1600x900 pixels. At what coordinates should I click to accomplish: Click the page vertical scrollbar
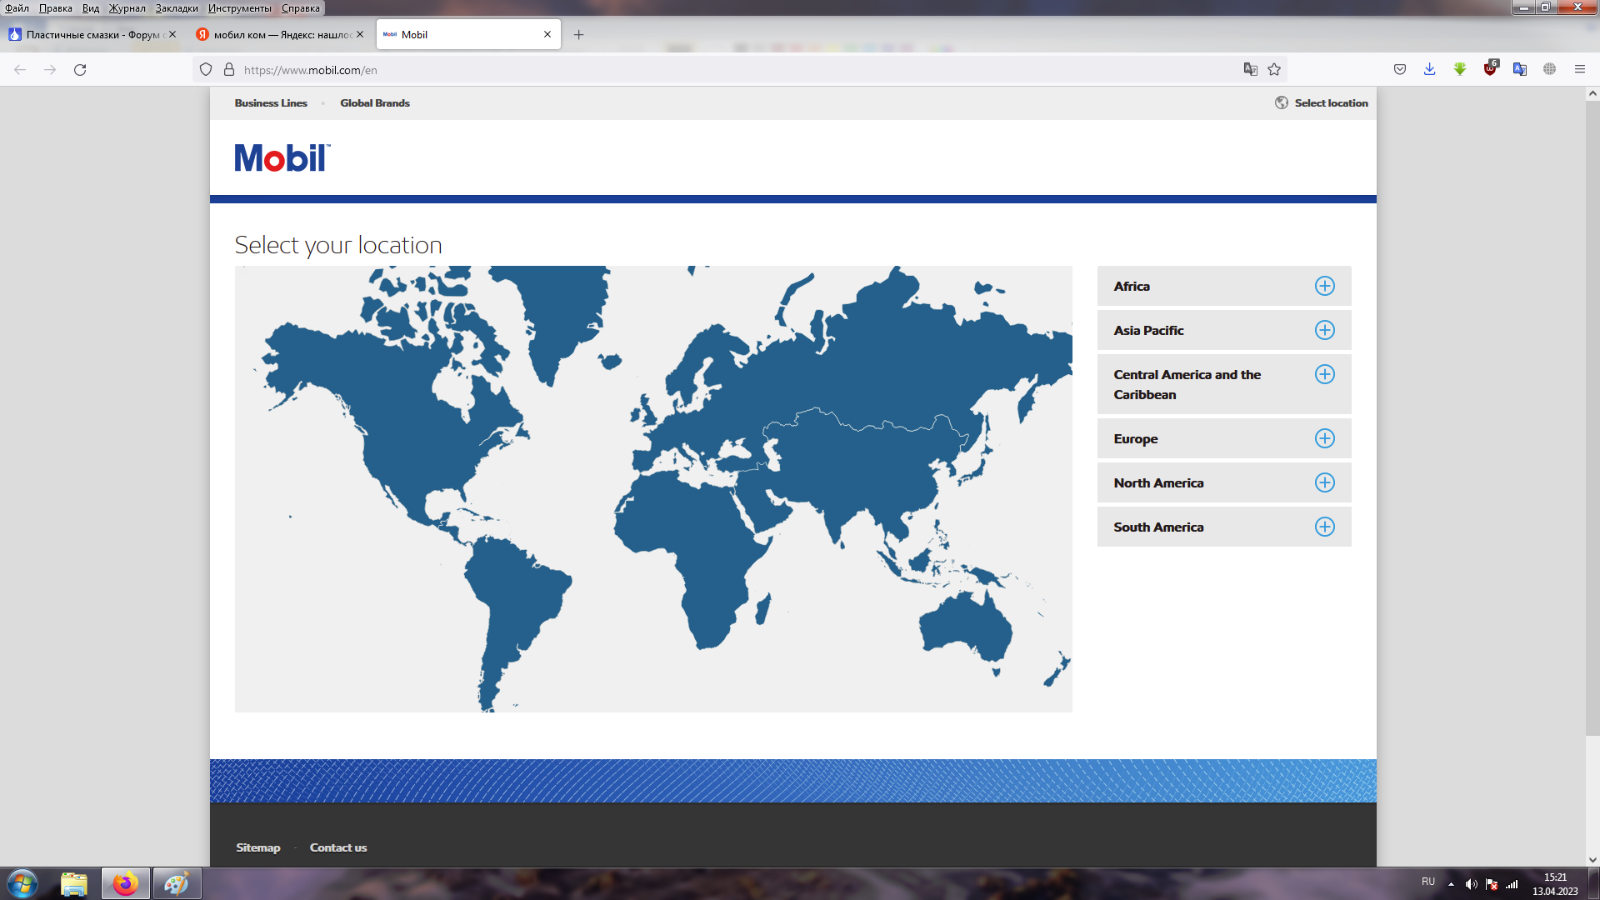pyautogui.click(x=1592, y=418)
